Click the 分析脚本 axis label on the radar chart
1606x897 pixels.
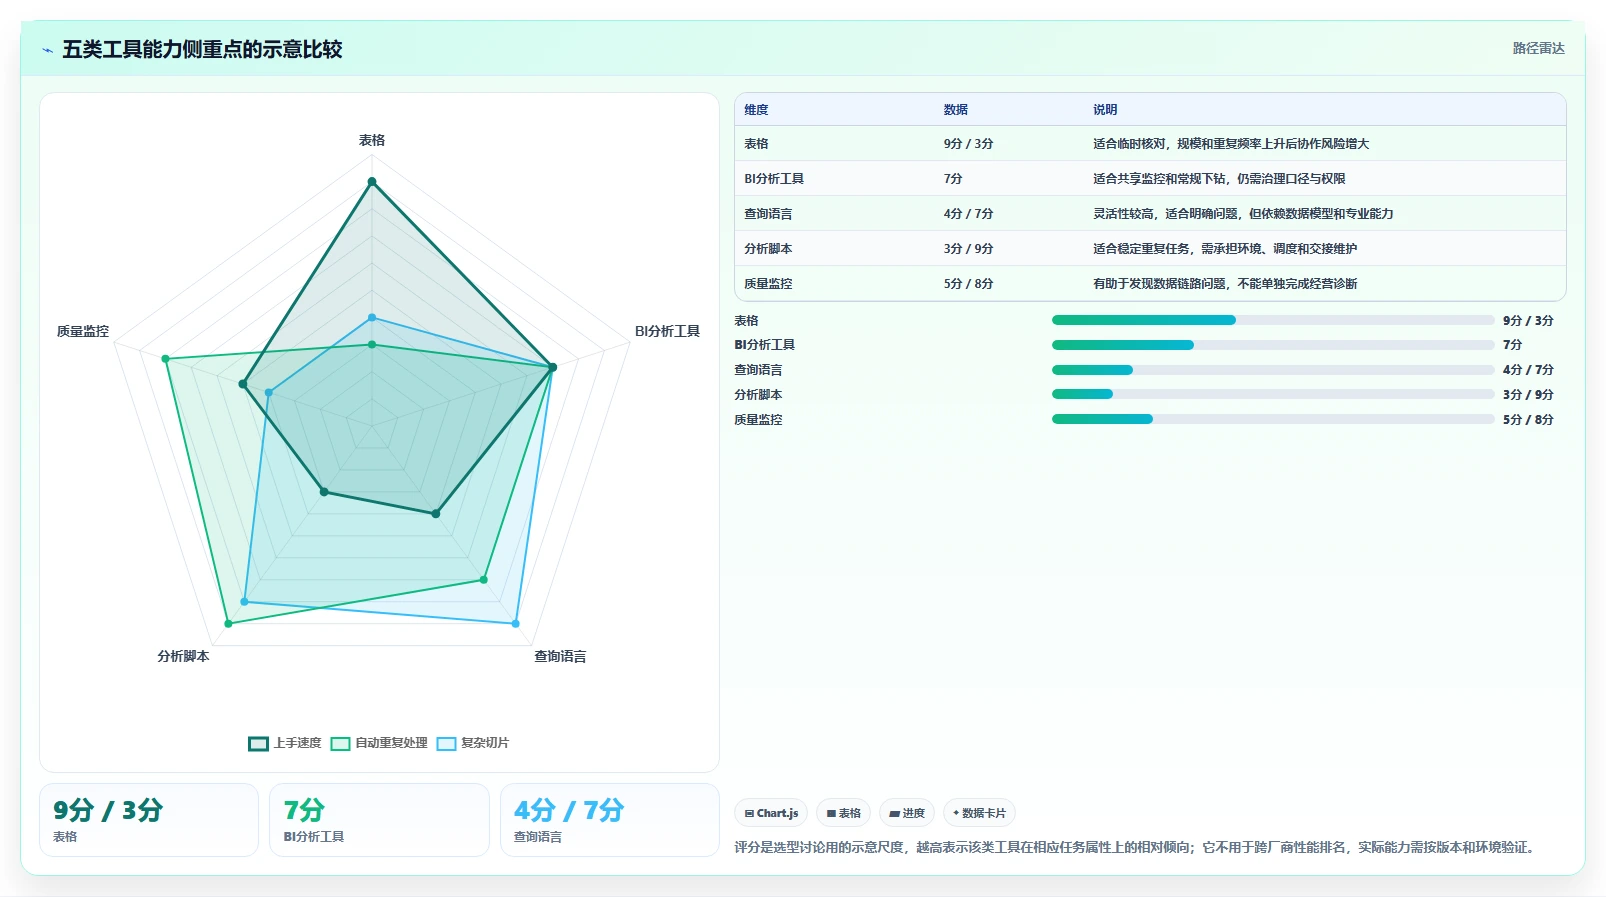pyautogui.click(x=183, y=656)
